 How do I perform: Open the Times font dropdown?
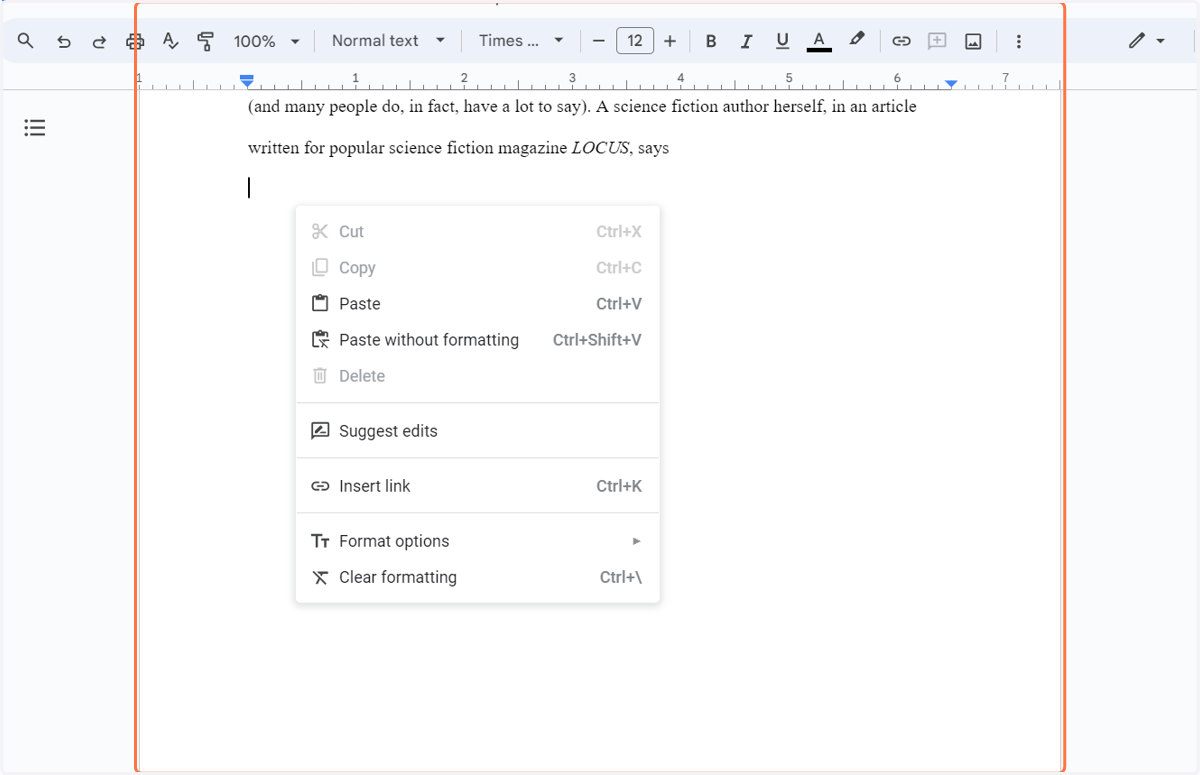pos(521,41)
